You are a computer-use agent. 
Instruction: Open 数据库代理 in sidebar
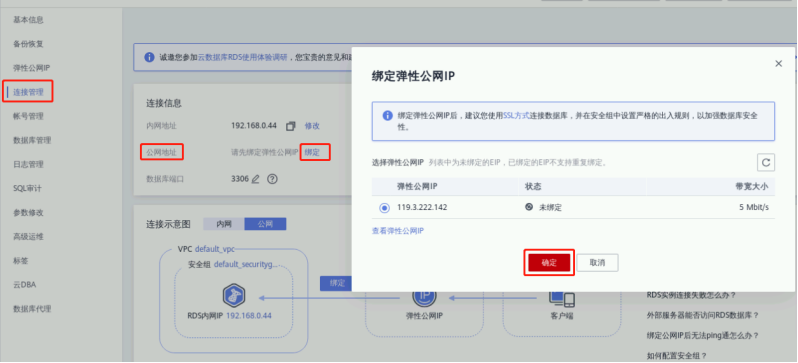pos(32,309)
